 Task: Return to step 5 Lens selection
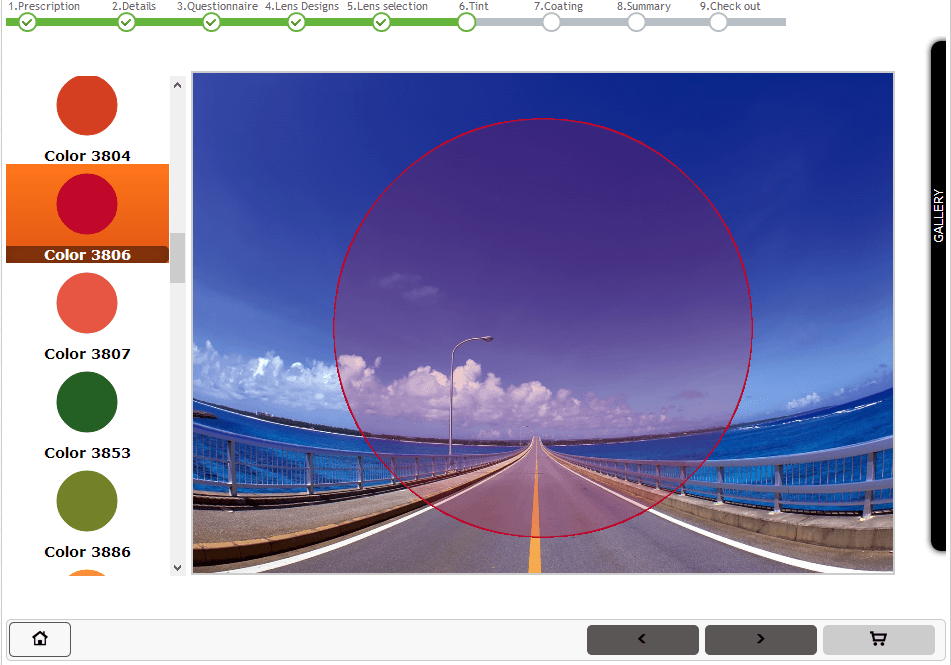click(x=381, y=22)
